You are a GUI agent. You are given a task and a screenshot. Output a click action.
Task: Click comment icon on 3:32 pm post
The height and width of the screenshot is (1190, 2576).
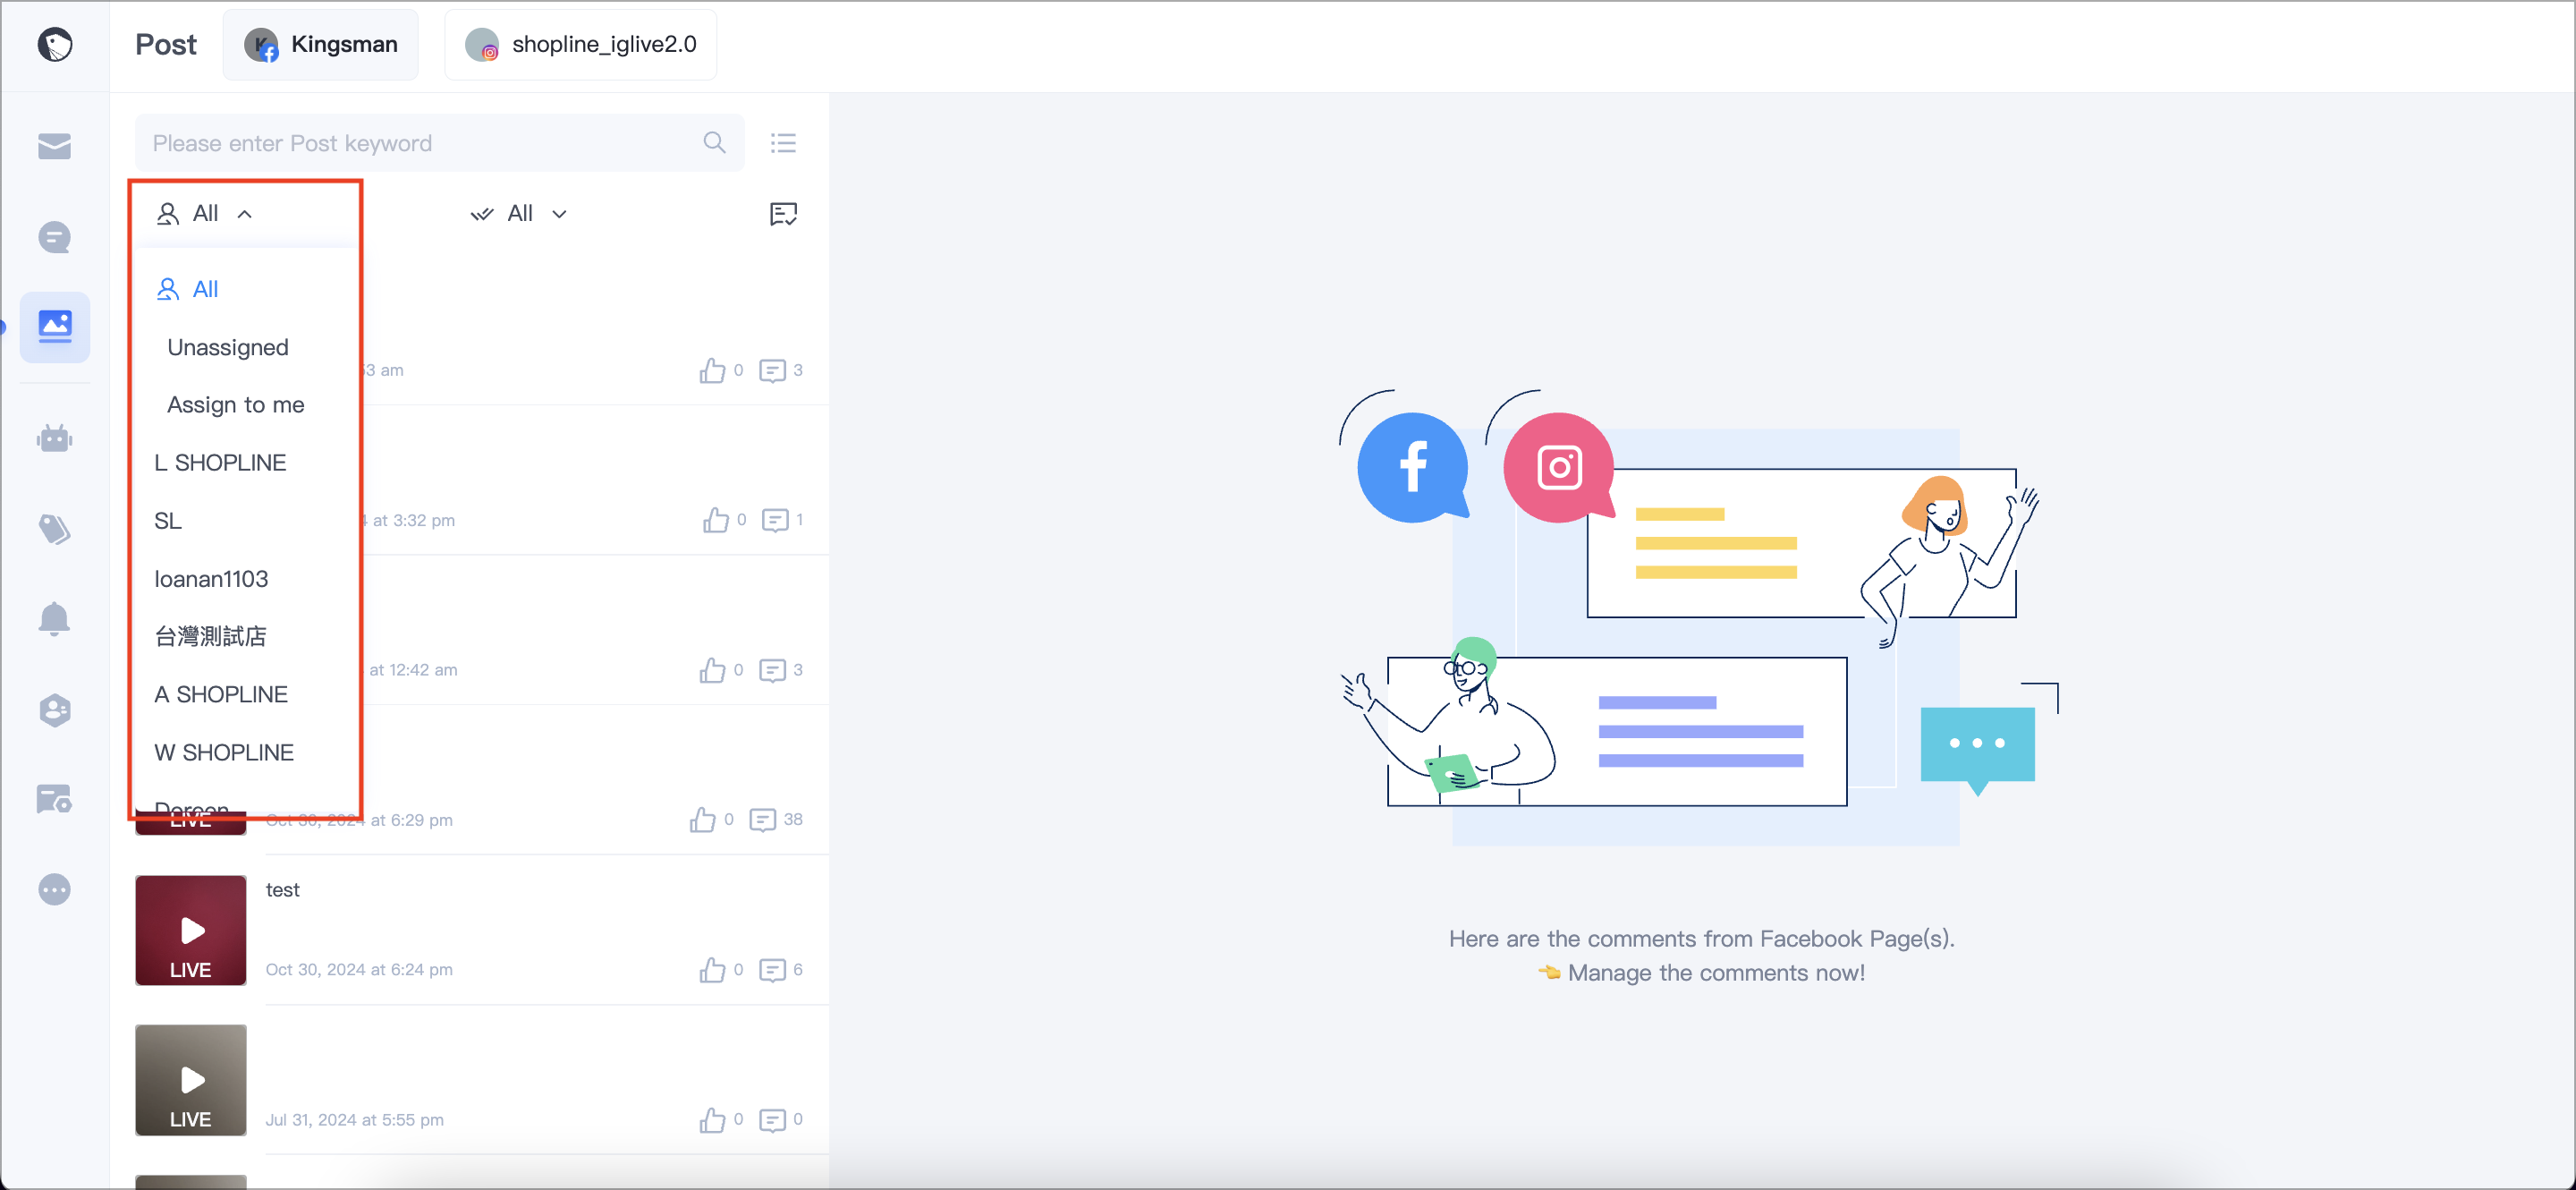775,520
